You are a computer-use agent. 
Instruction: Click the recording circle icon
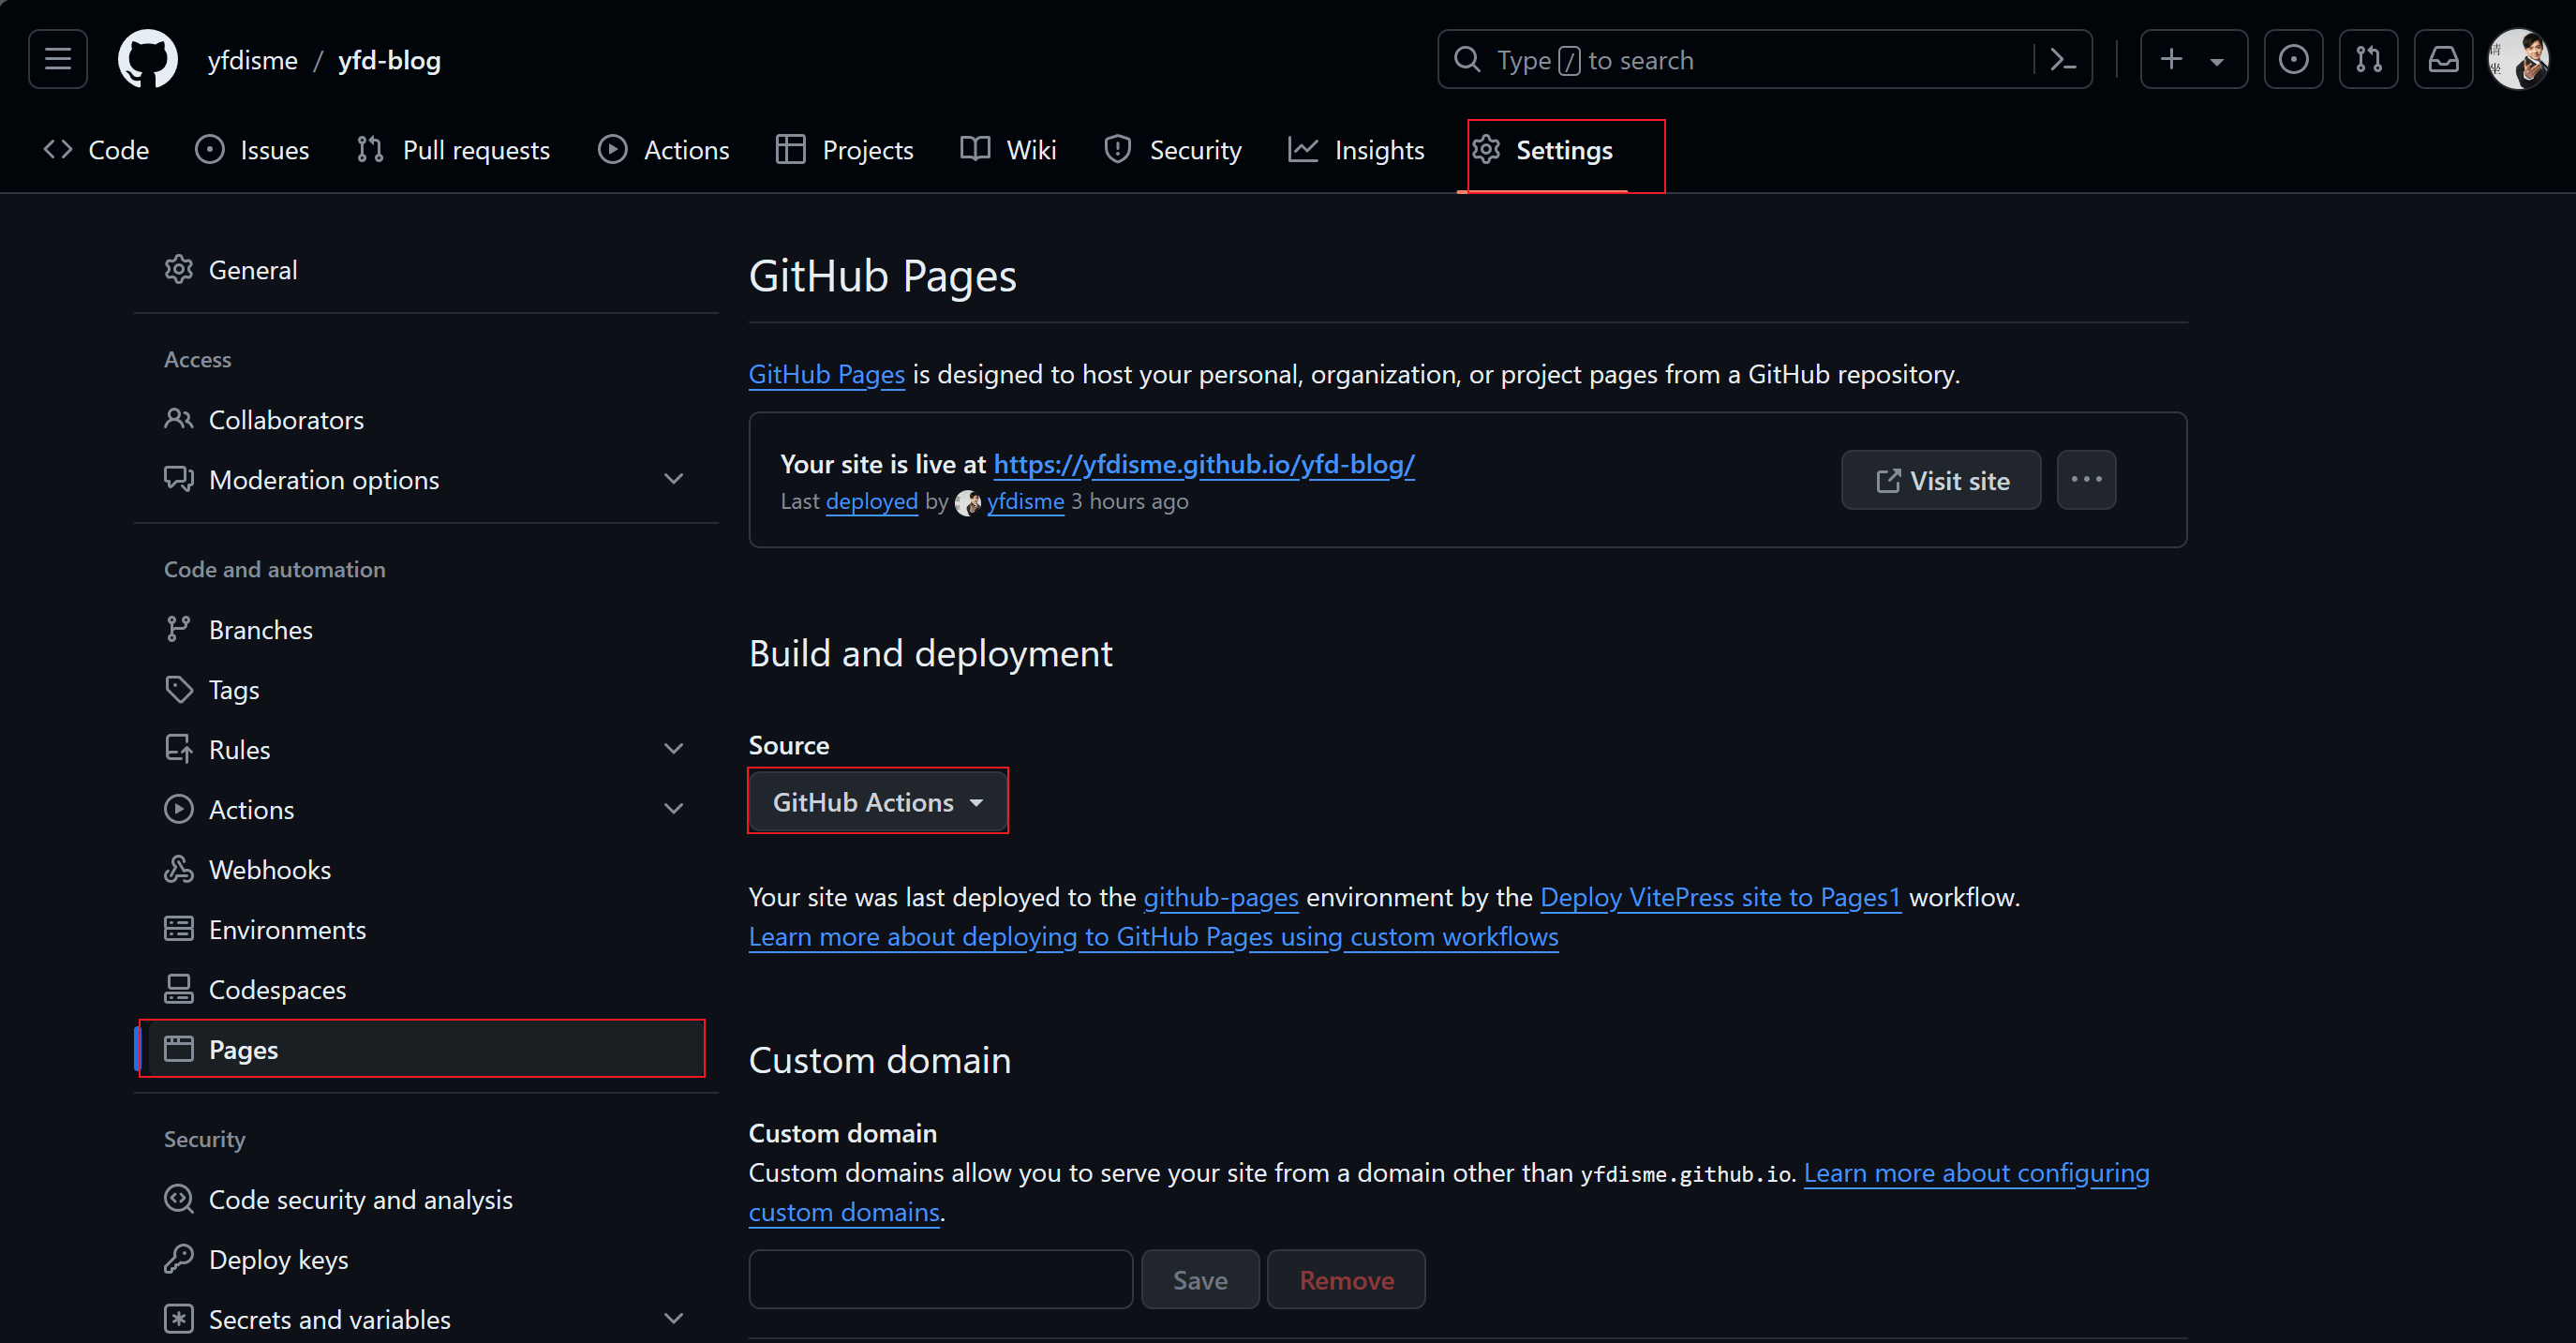tap(2293, 60)
